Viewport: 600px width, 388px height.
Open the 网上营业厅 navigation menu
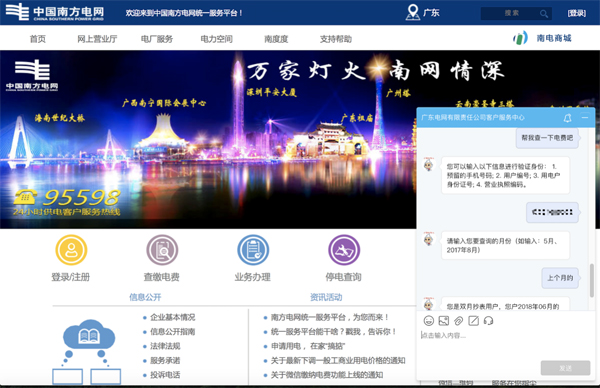(x=97, y=39)
